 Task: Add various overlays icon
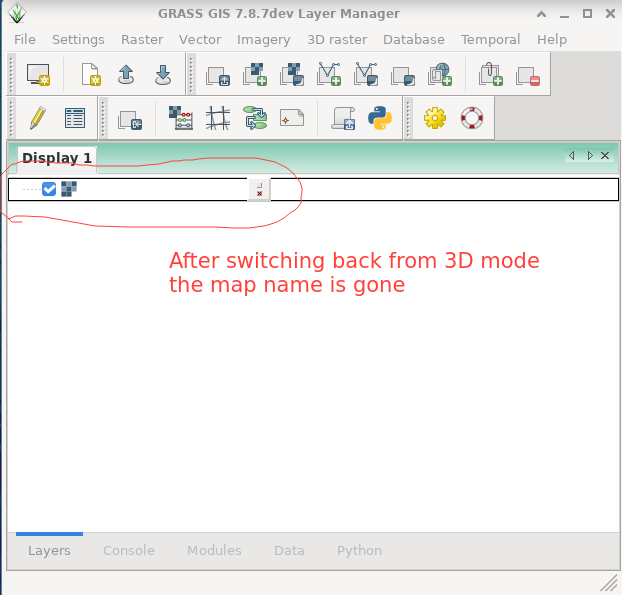403,76
